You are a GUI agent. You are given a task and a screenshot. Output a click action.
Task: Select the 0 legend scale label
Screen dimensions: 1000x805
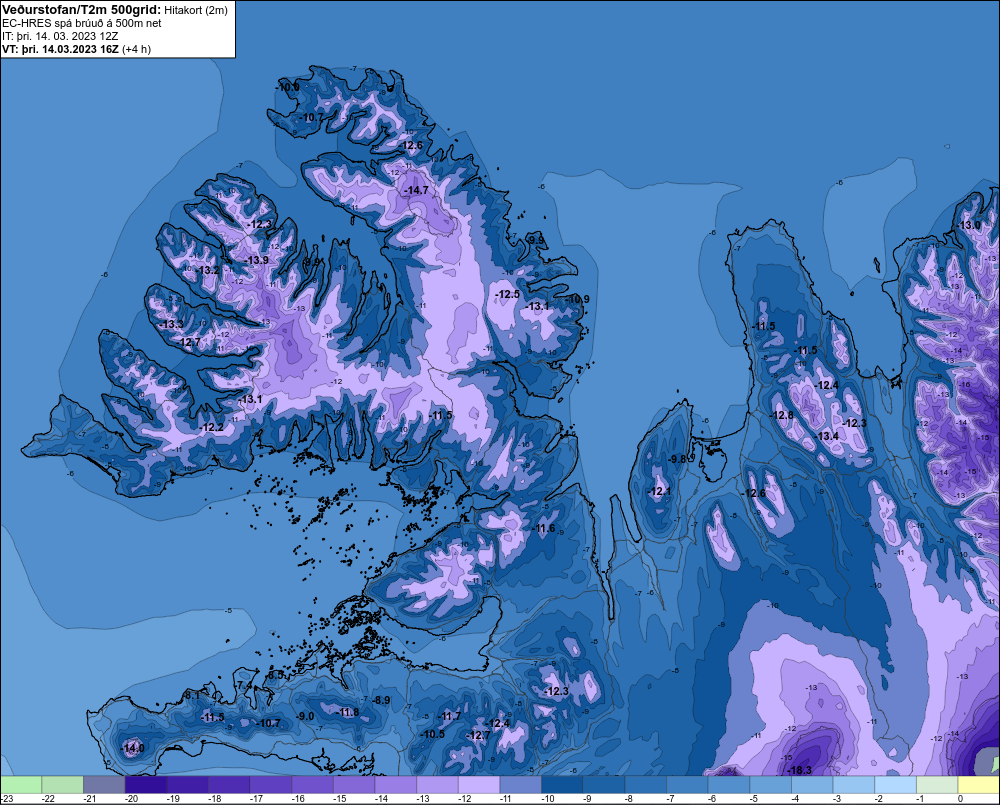tap(960, 799)
